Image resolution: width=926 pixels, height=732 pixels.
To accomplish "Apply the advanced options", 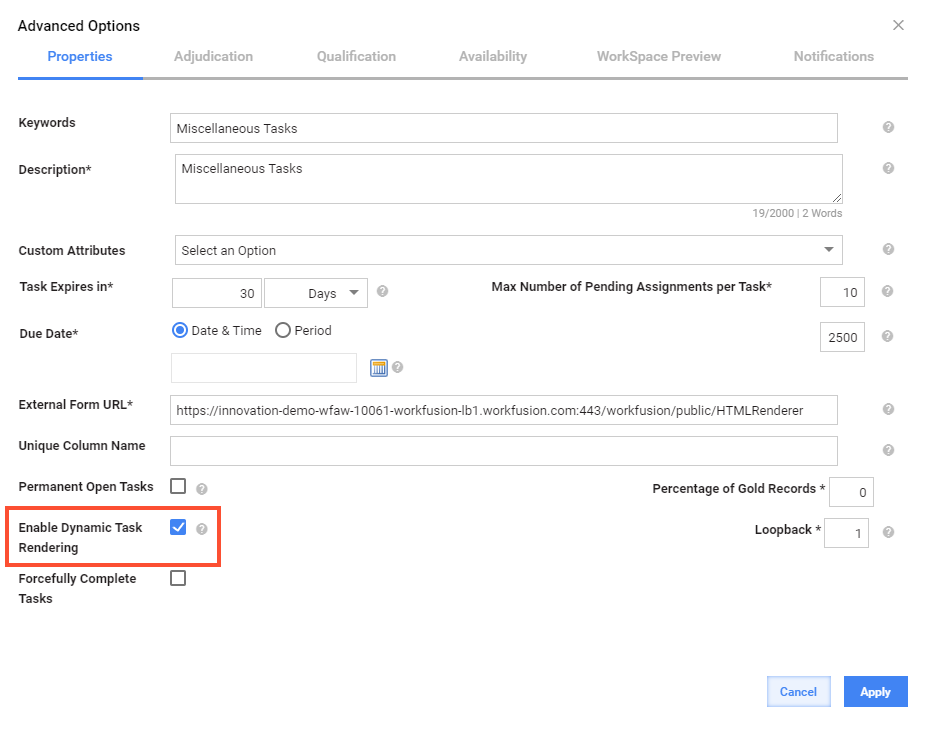I will point(875,692).
